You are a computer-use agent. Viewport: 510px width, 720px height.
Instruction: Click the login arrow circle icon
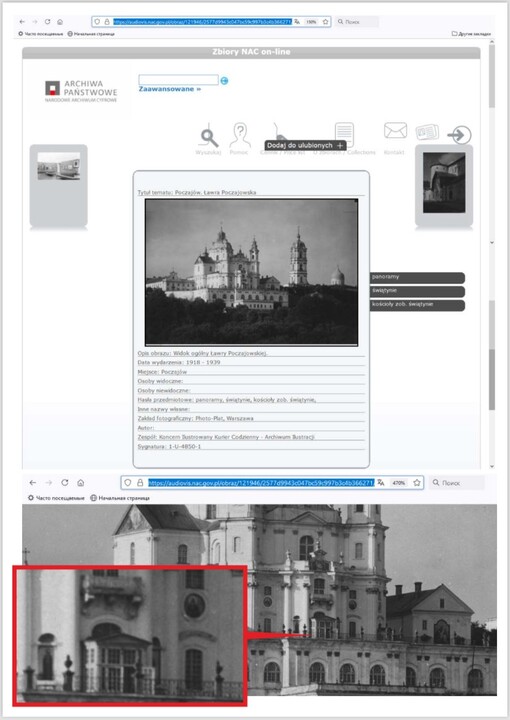(x=460, y=135)
